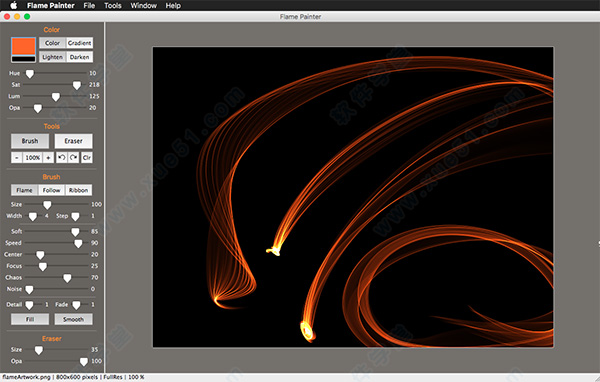600x382 pixels.
Task: Click the brush Size slider handle
Action: tap(47, 205)
